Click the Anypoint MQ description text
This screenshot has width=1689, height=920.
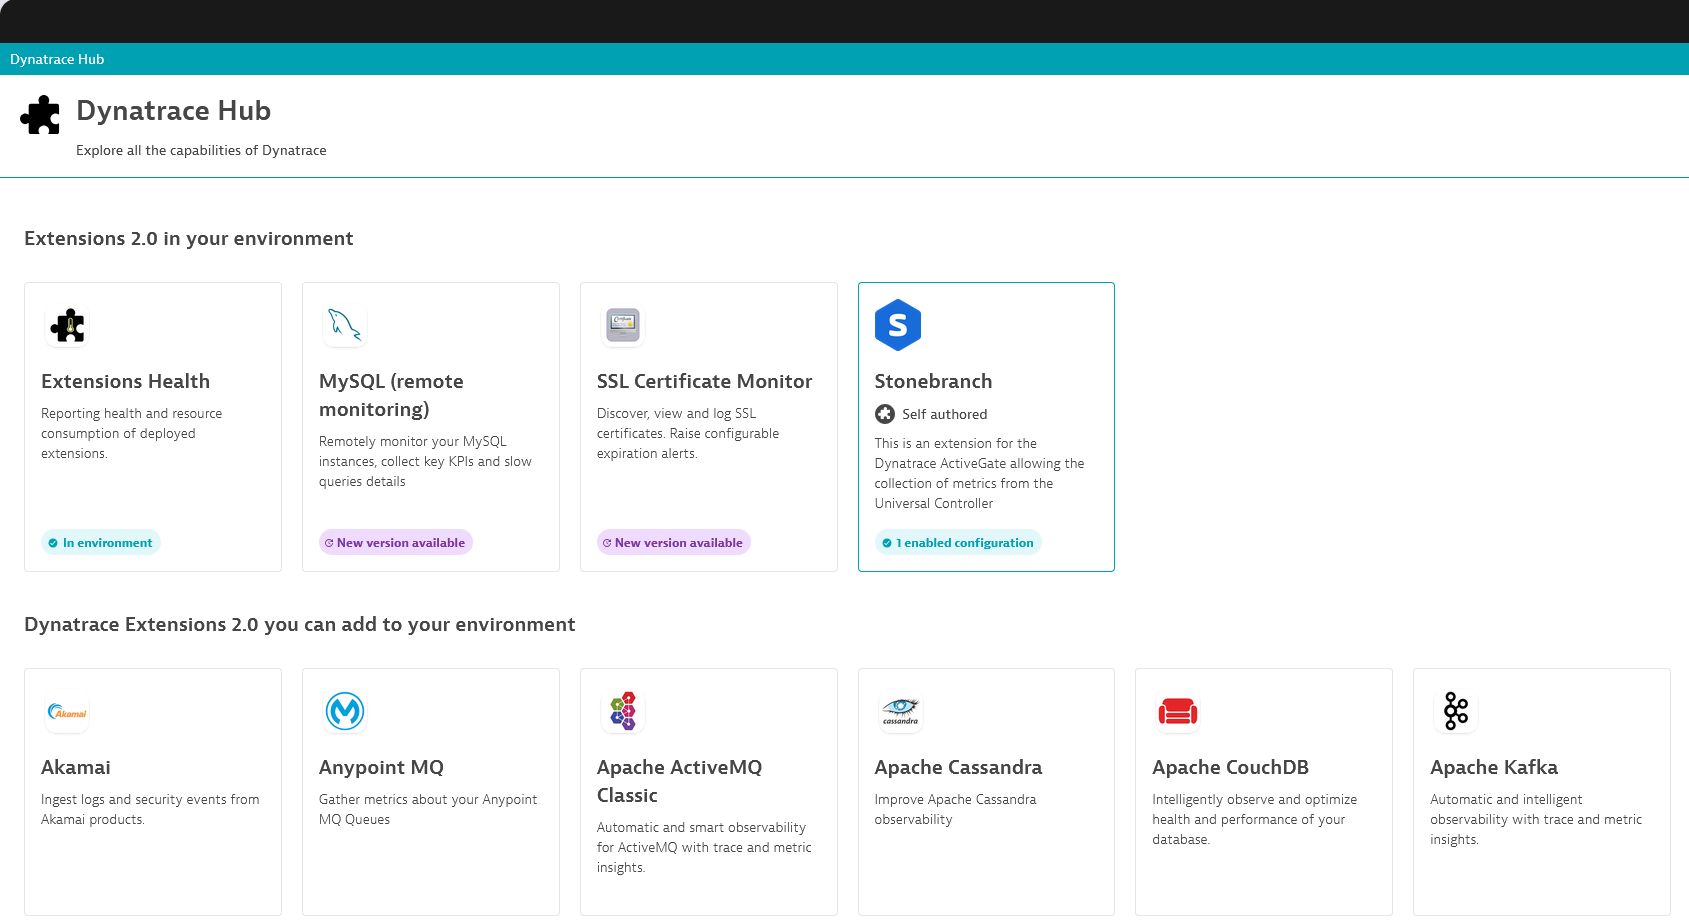pos(428,809)
